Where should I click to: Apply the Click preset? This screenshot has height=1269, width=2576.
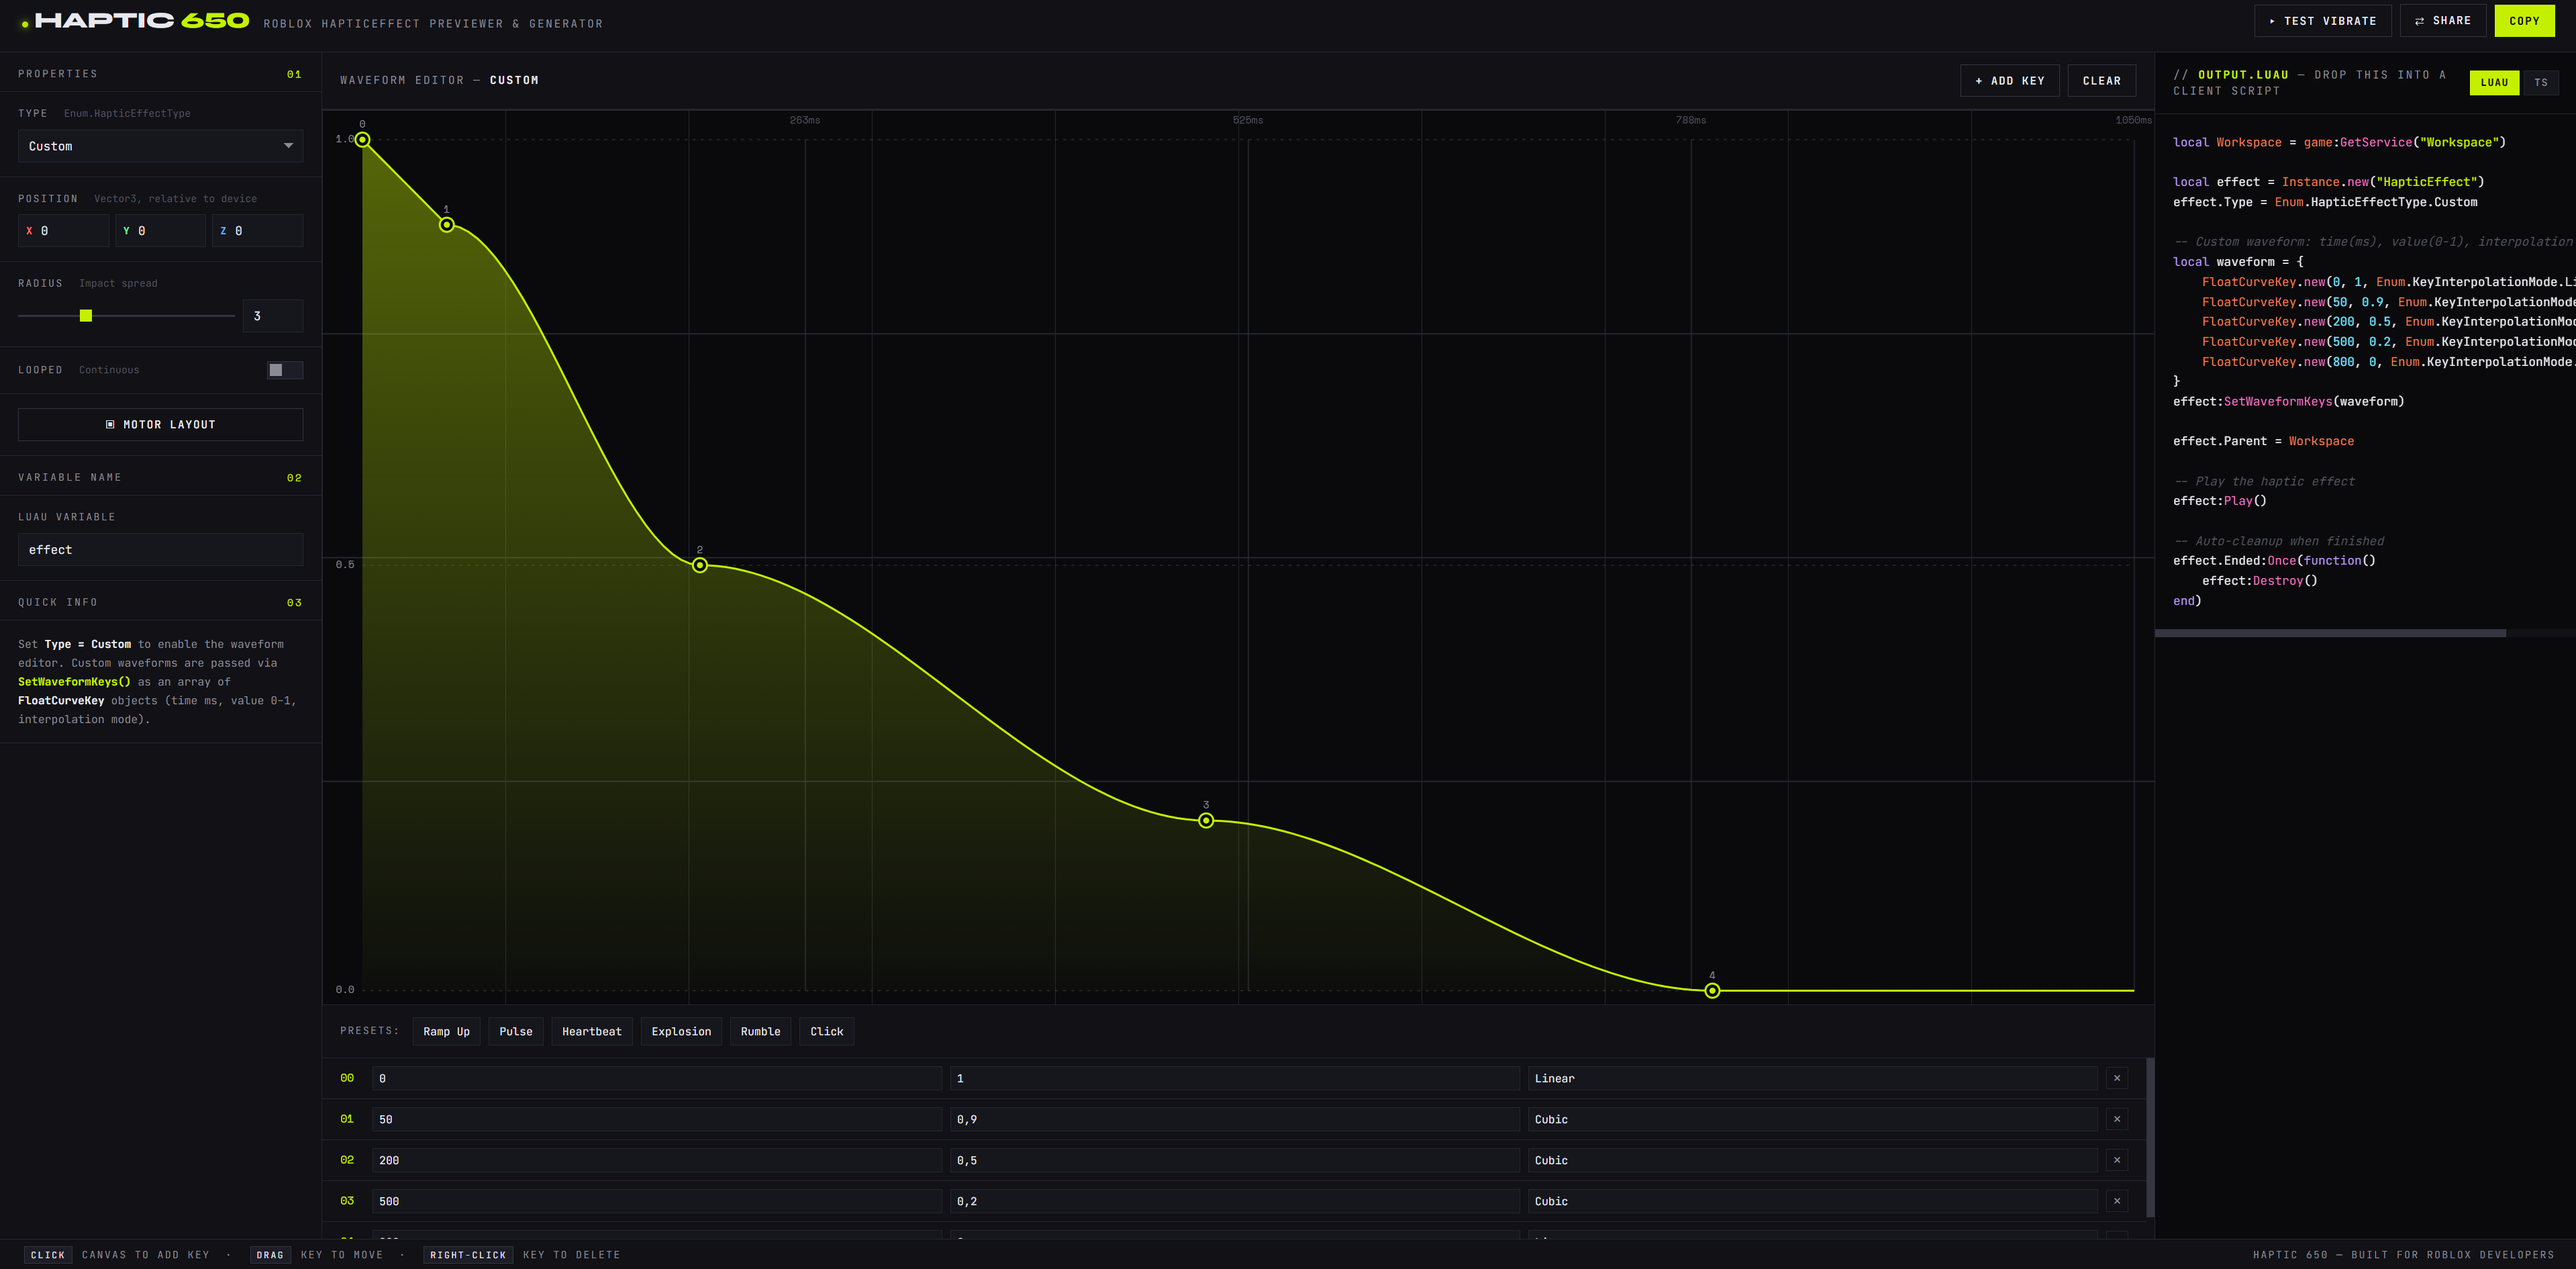point(827,1031)
